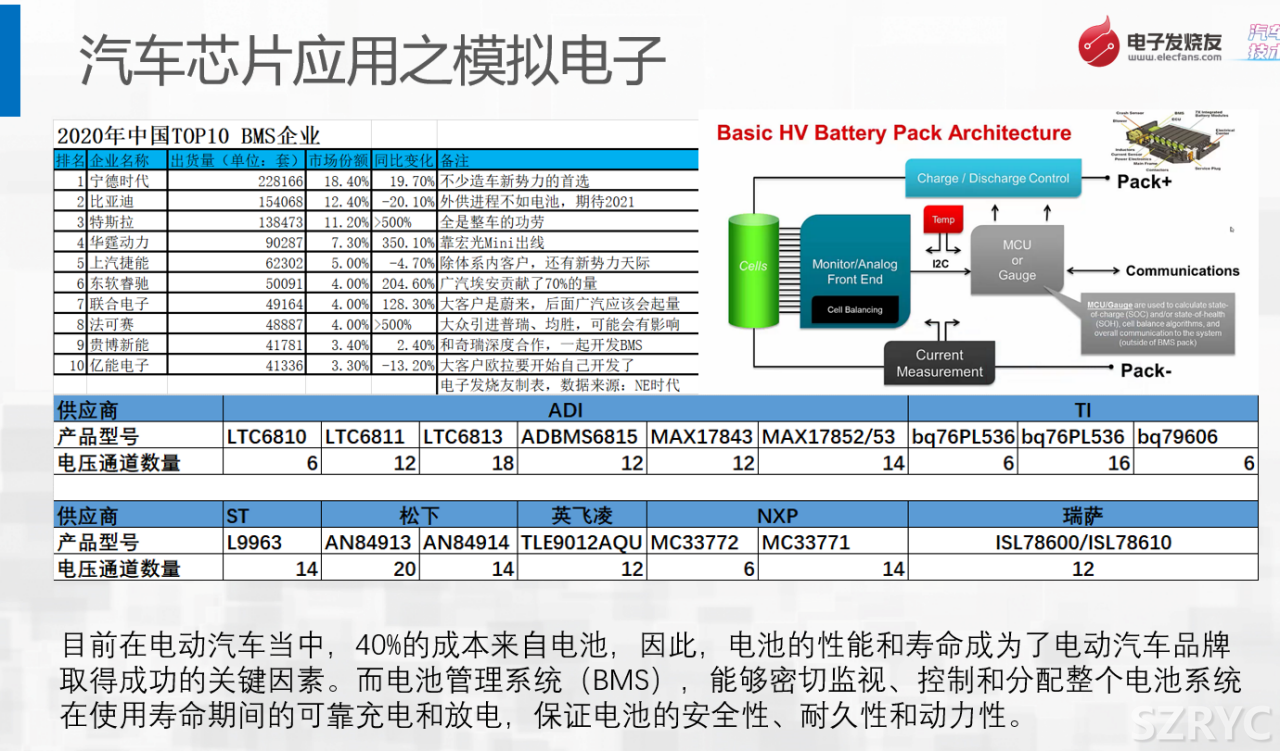
Task: Click the MCU or Gauge block
Action: pos(1016,259)
